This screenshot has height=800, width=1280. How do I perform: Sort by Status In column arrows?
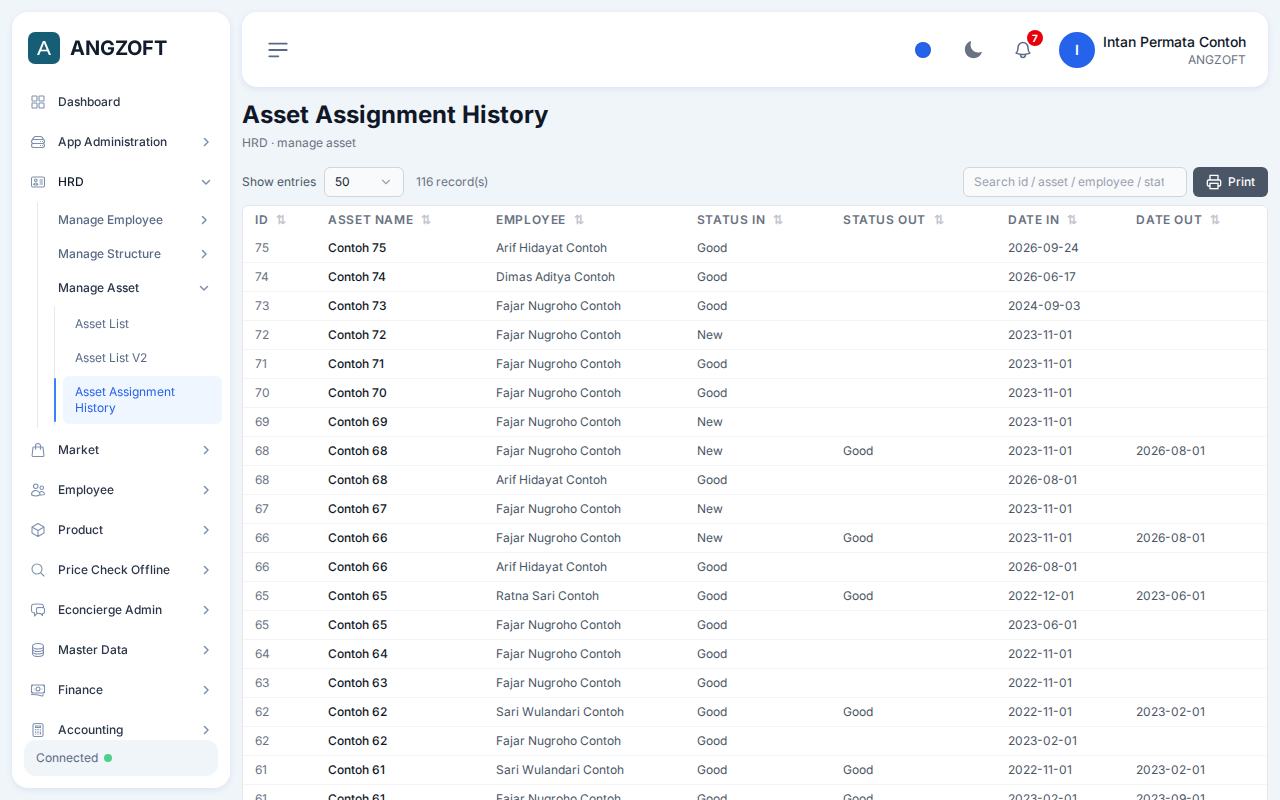(x=778, y=220)
